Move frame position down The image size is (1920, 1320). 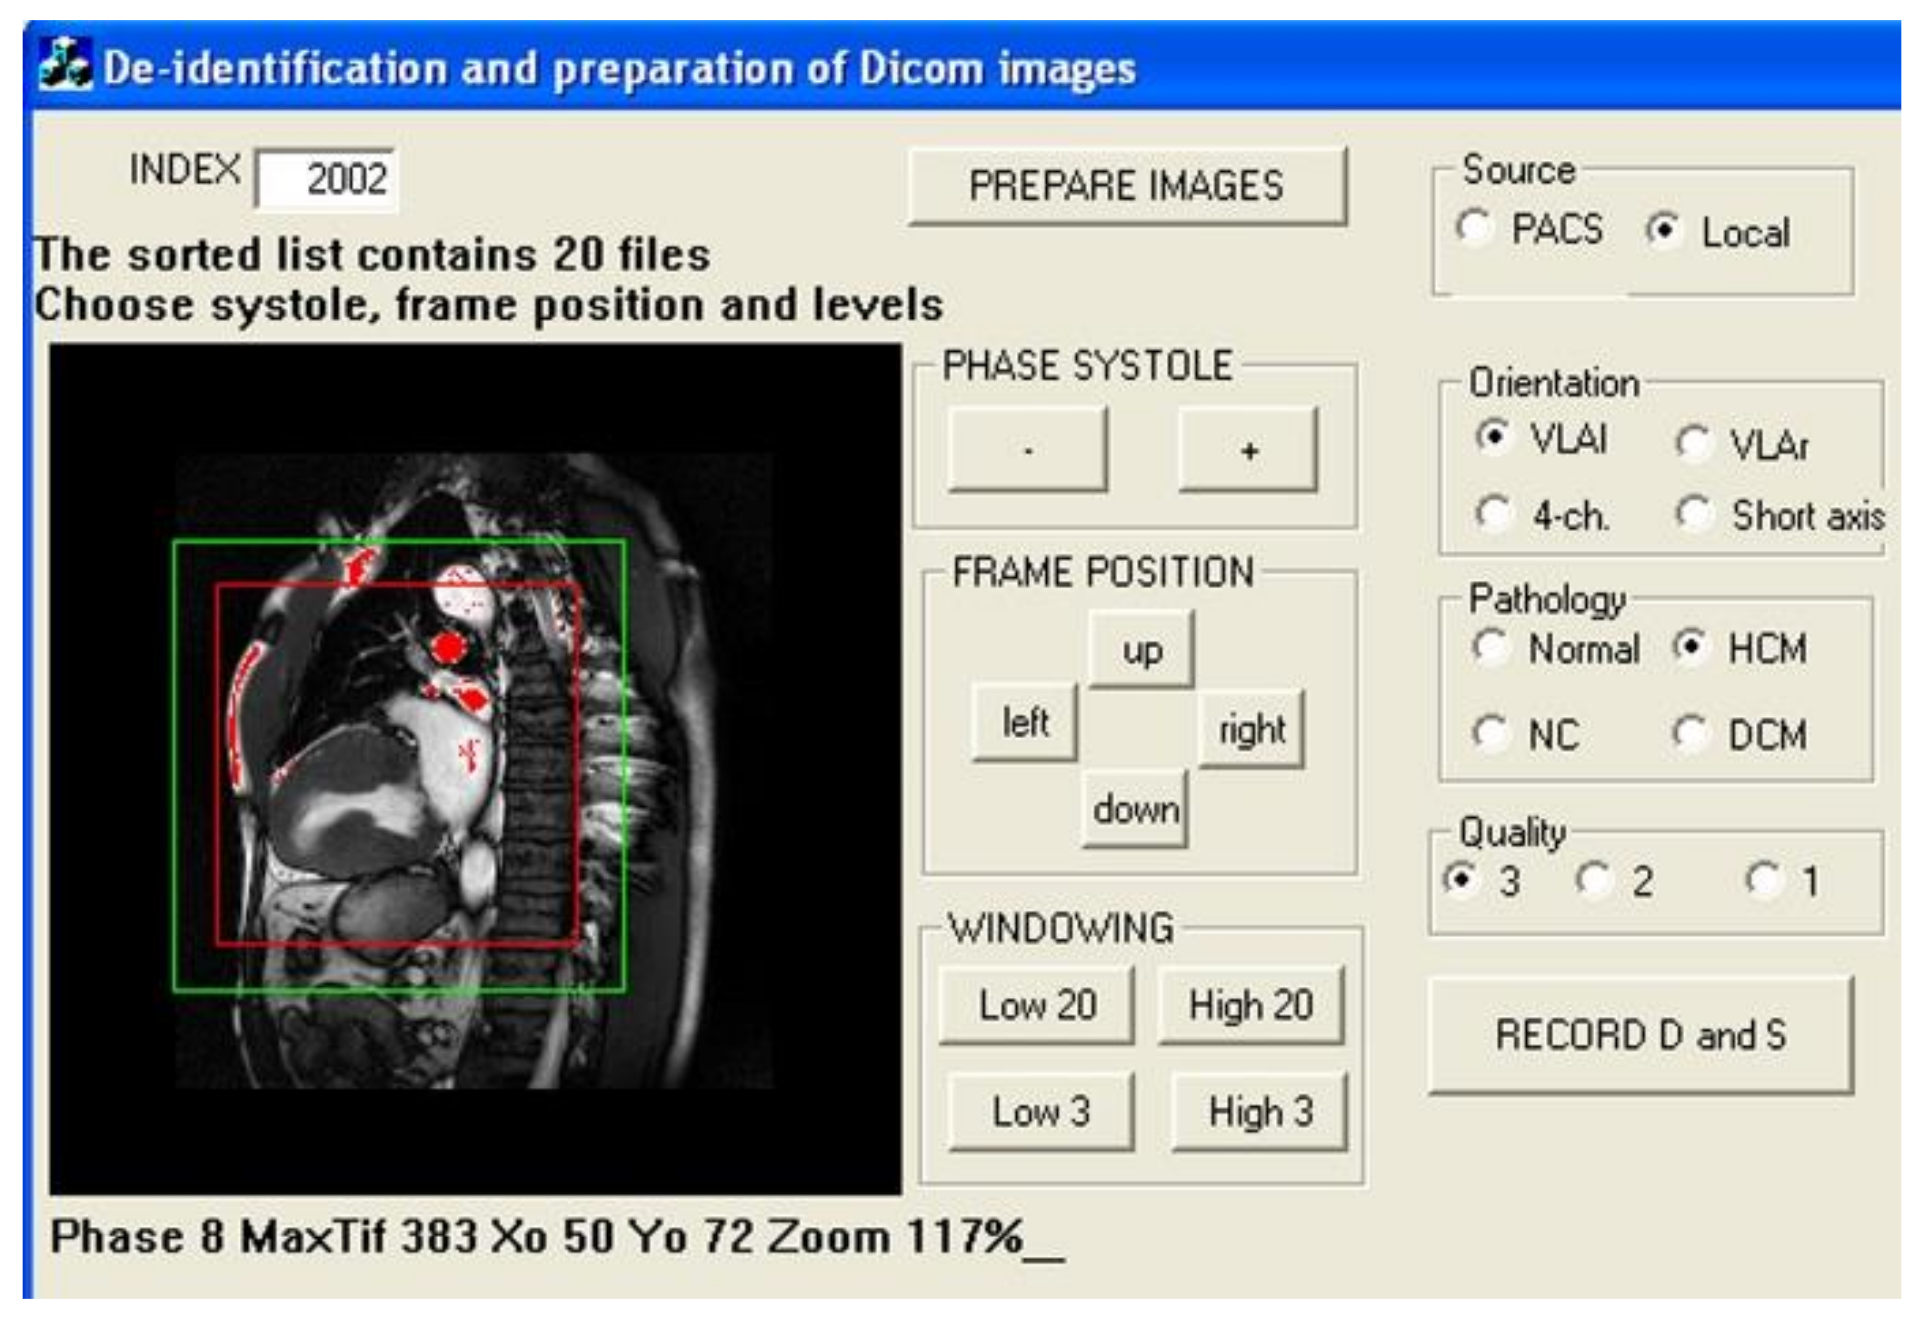point(1135,808)
